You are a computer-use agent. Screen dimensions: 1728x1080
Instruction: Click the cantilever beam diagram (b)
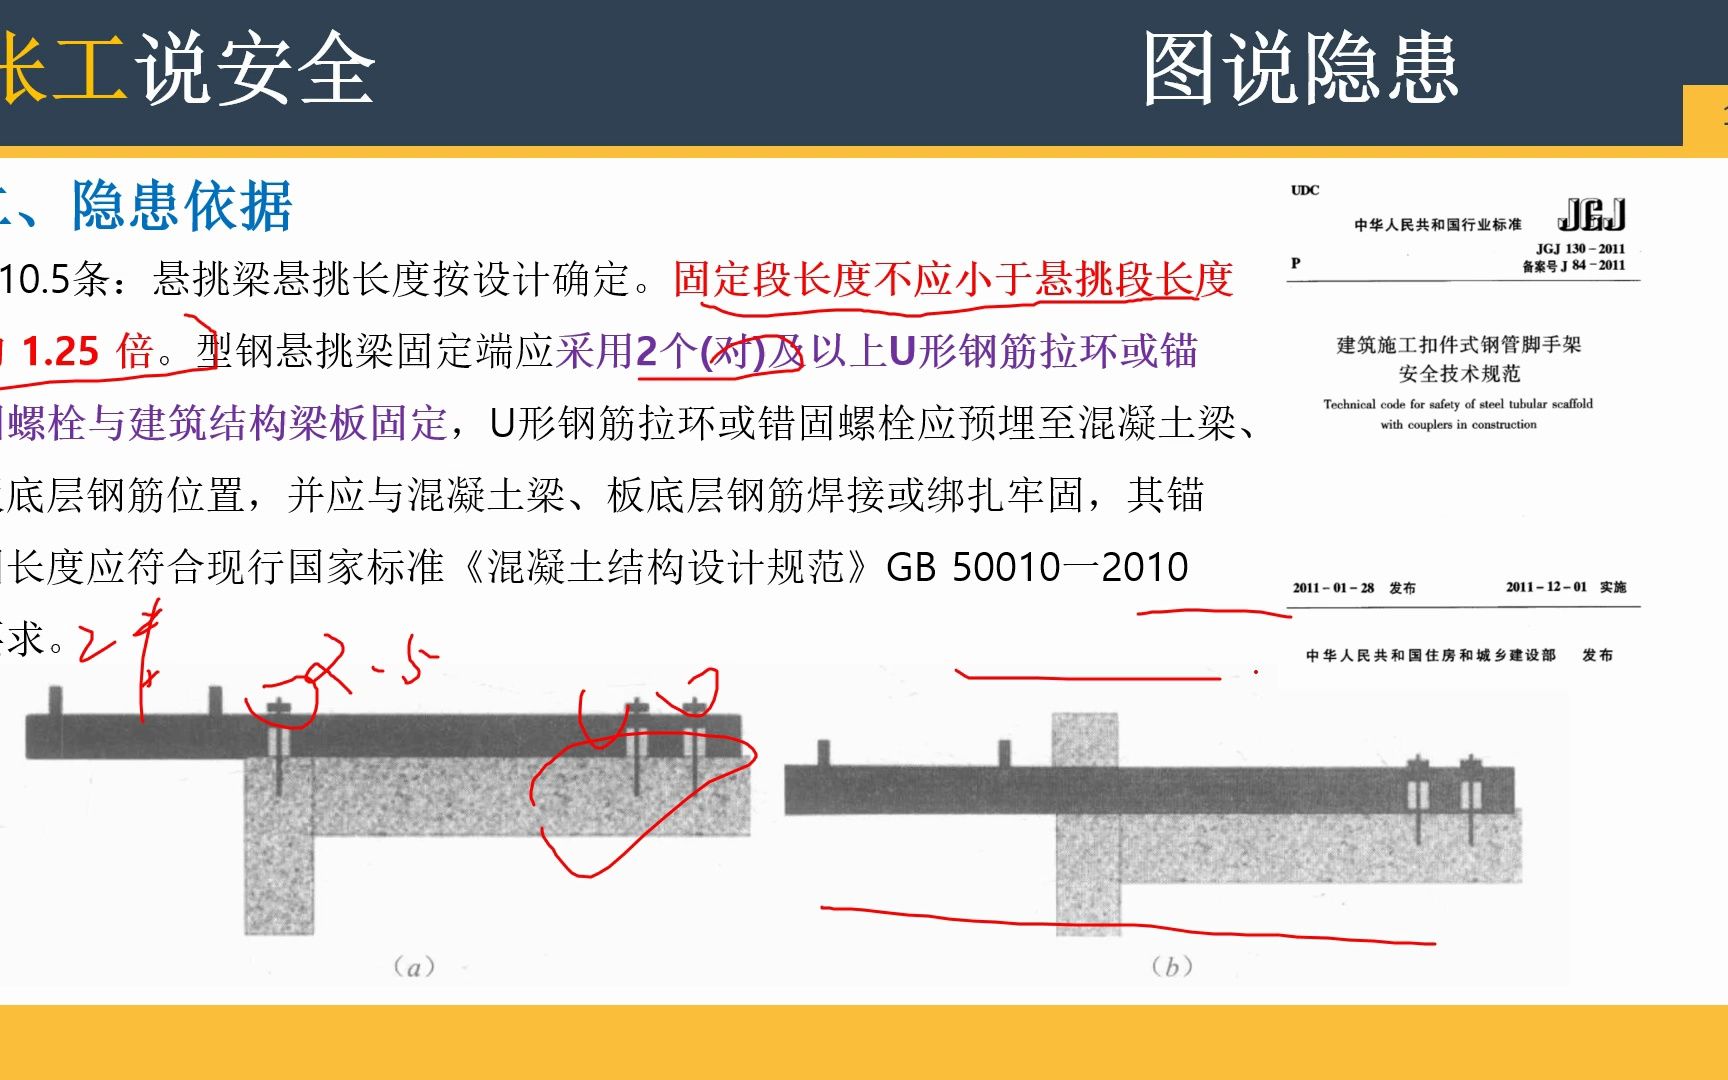1153,825
